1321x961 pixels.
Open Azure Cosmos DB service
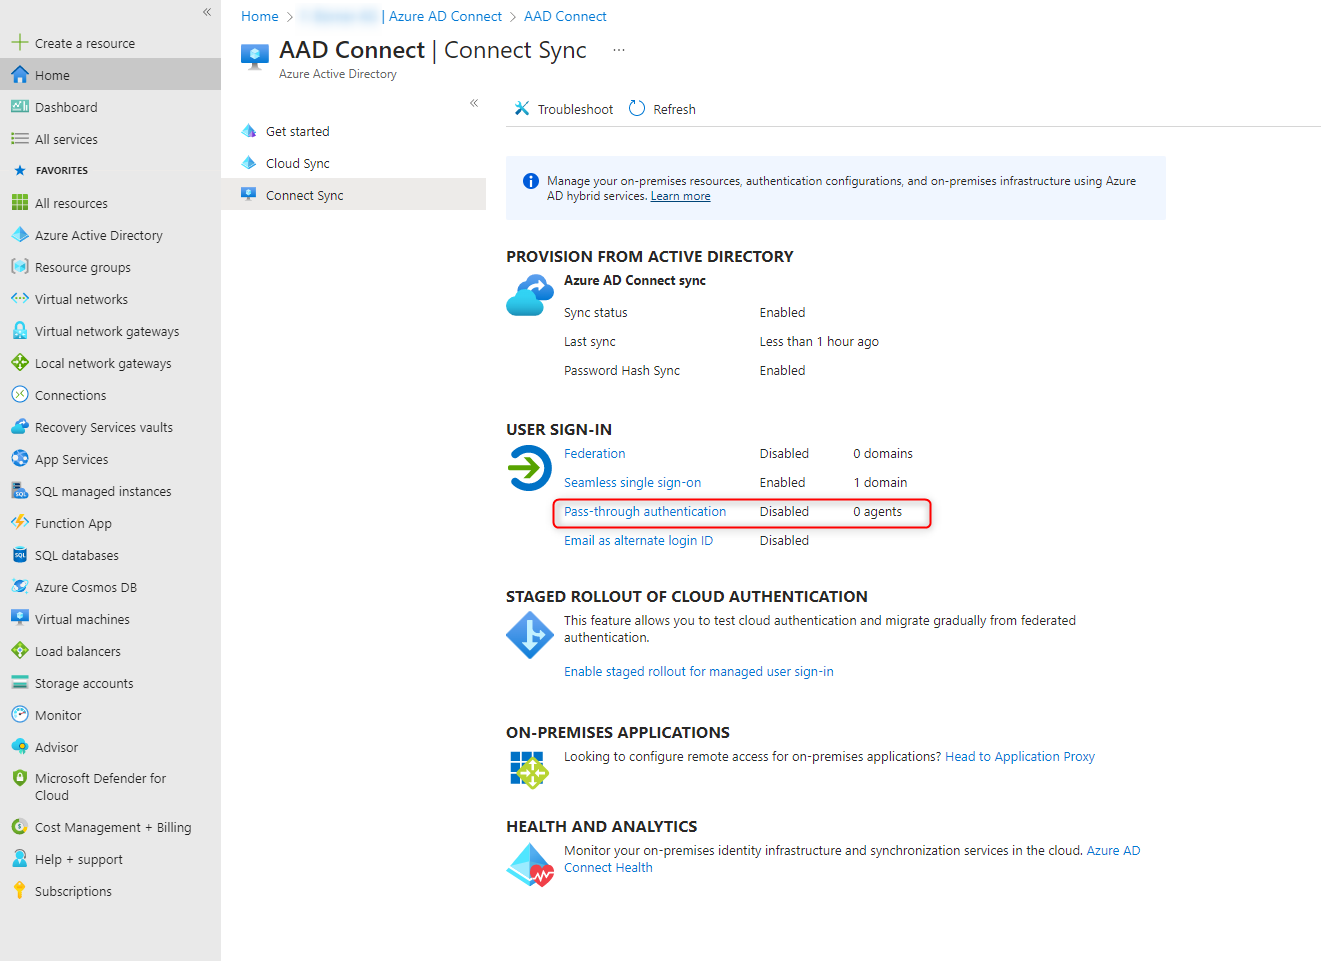click(85, 586)
